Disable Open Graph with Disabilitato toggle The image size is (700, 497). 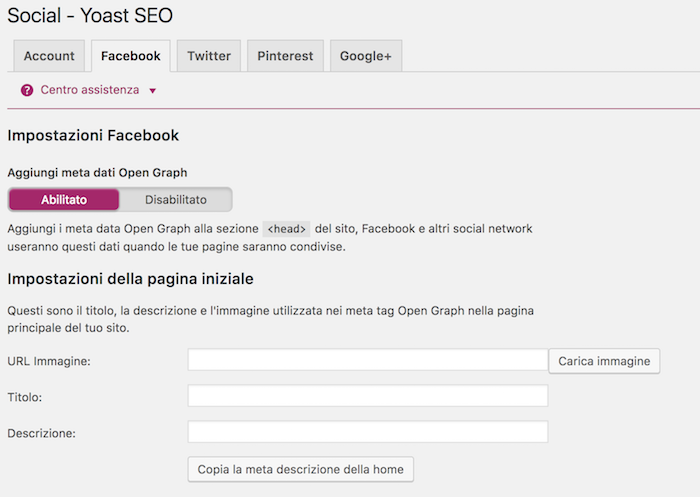[x=175, y=199]
